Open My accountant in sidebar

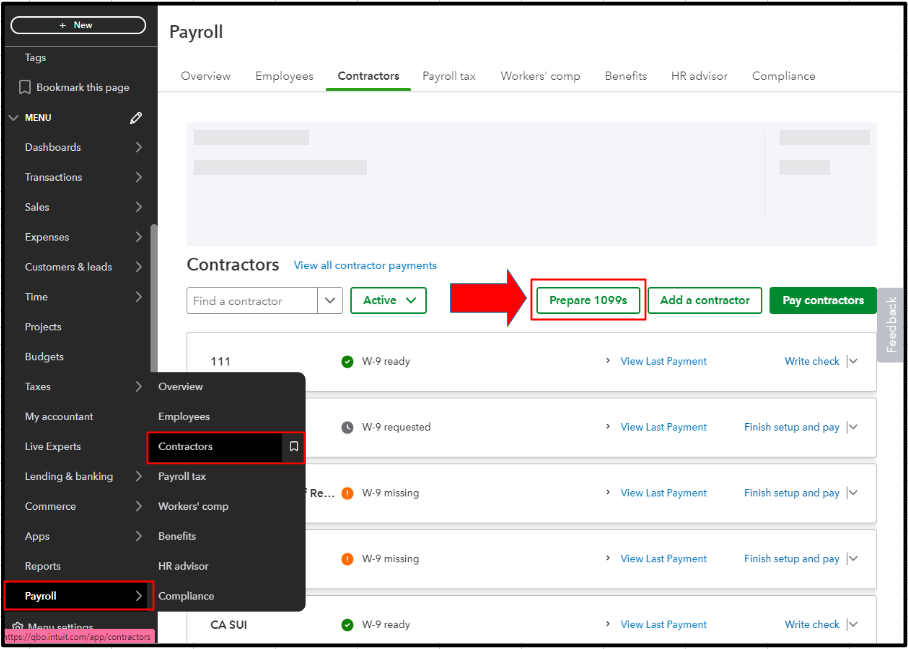[x=58, y=416]
